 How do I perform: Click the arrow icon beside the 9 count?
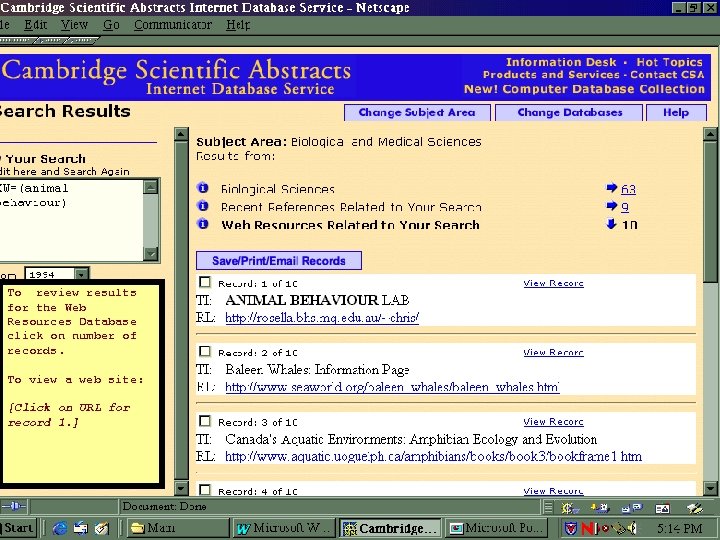click(x=611, y=206)
